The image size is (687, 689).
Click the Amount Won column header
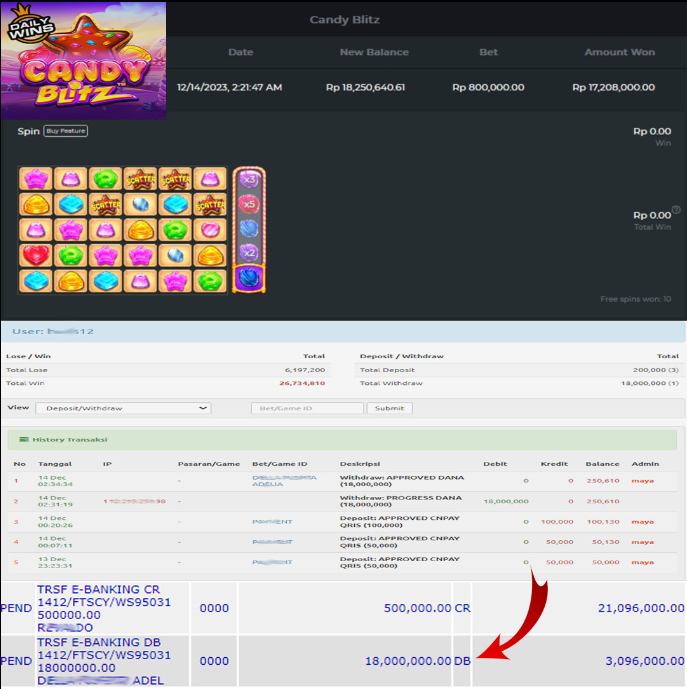619,52
